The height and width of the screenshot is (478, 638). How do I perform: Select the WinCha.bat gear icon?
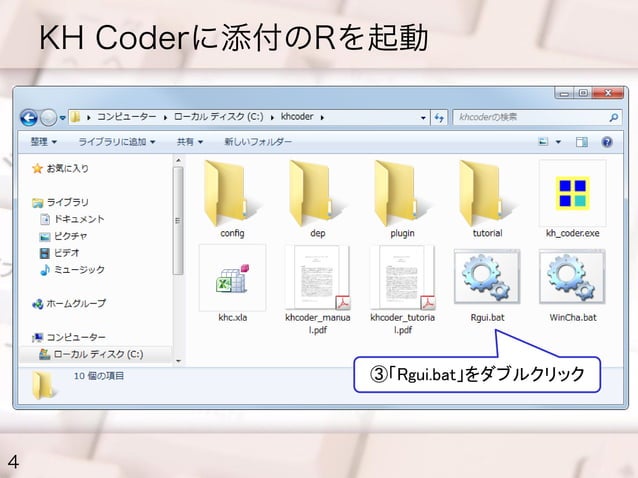pyautogui.click(x=572, y=277)
